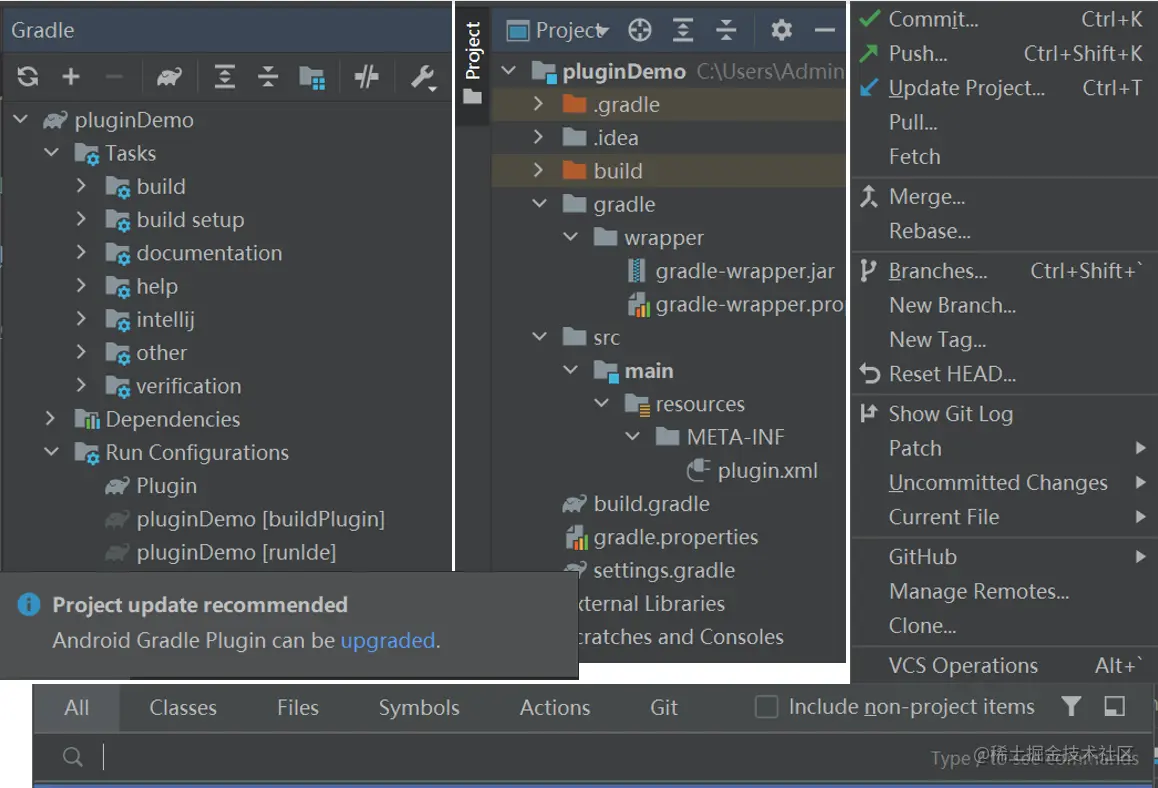Viewport: 1158px width, 788px height.
Task: Expand the intellij task group
Action: [81, 318]
